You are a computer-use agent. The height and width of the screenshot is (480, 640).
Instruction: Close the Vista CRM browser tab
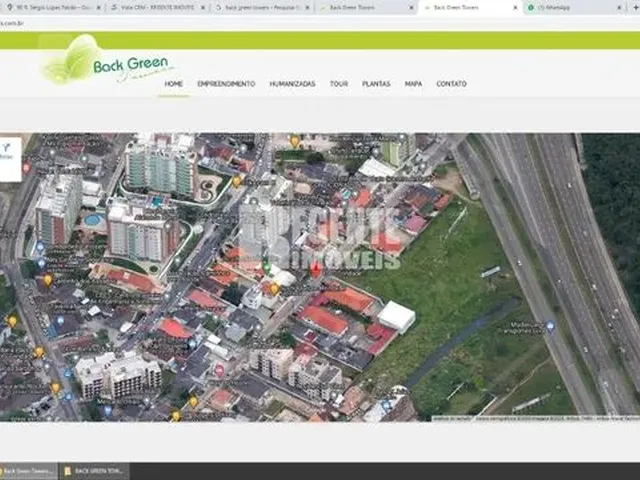point(203,7)
